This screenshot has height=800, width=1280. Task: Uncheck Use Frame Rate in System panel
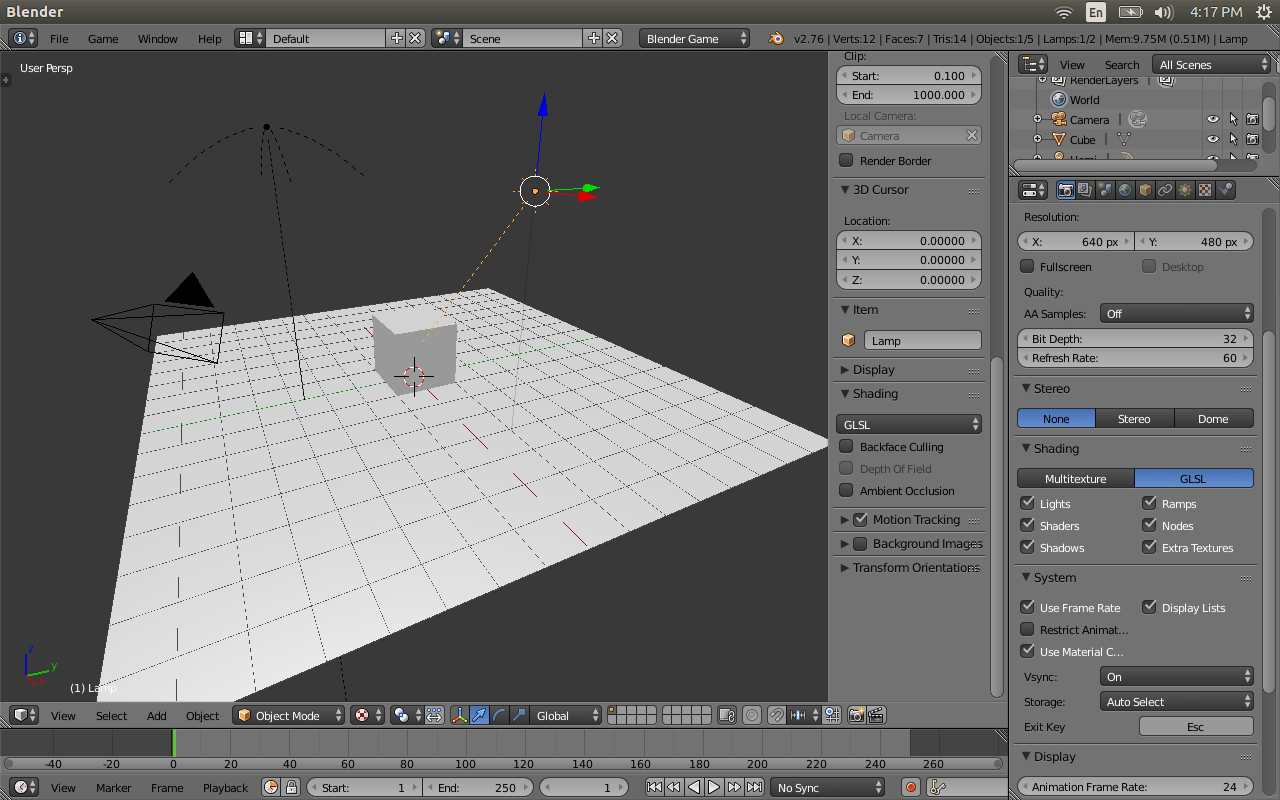pos(1027,607)
